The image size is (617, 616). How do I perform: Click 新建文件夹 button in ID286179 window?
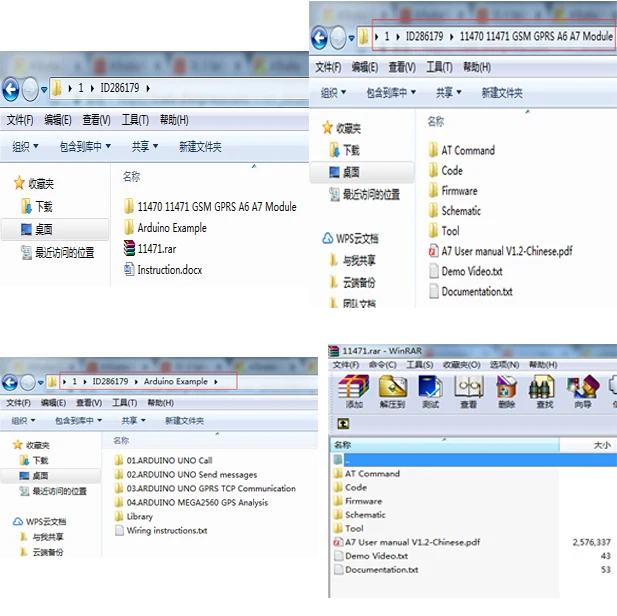(x=200, y=146)
